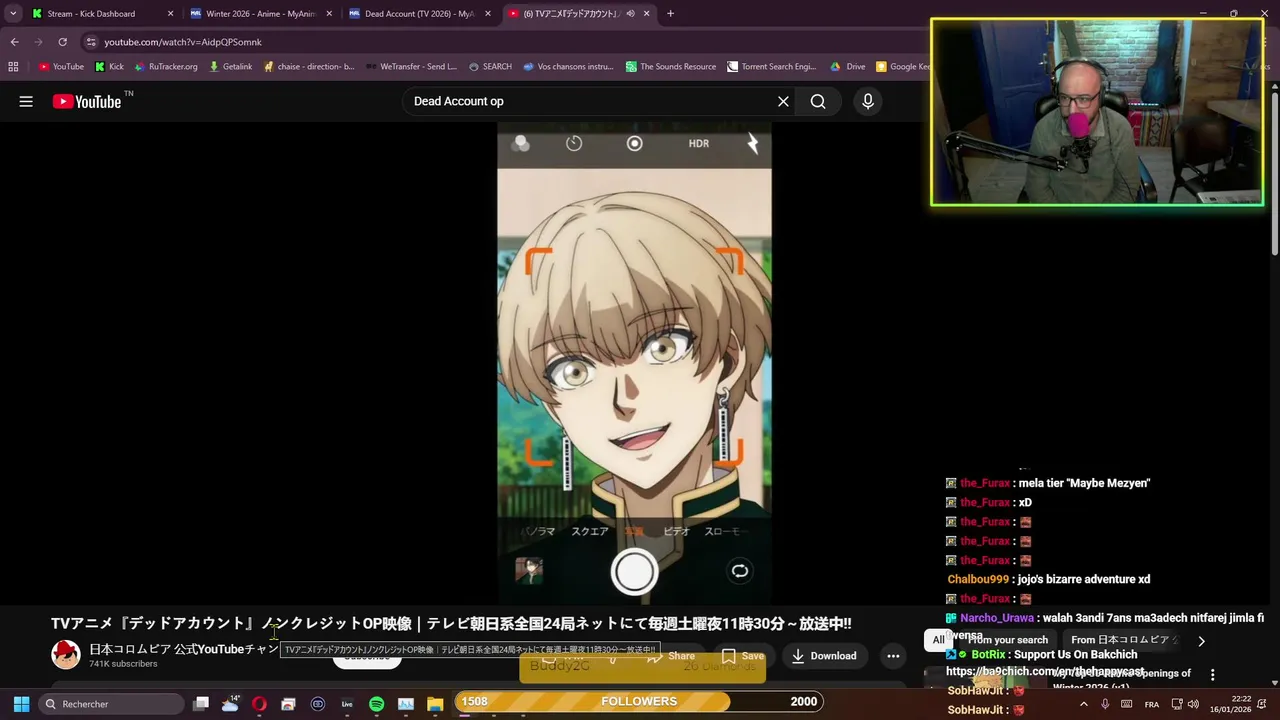Click the youtube.com address bar

pyautogui.click(x=500, y=42)
